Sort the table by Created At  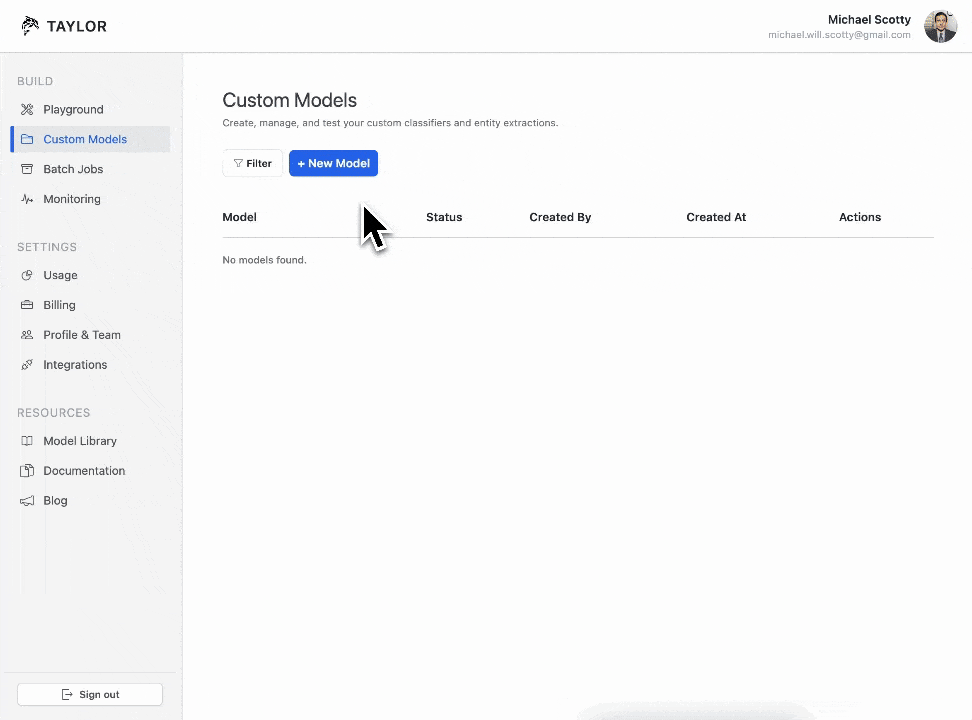click(716, 217)
